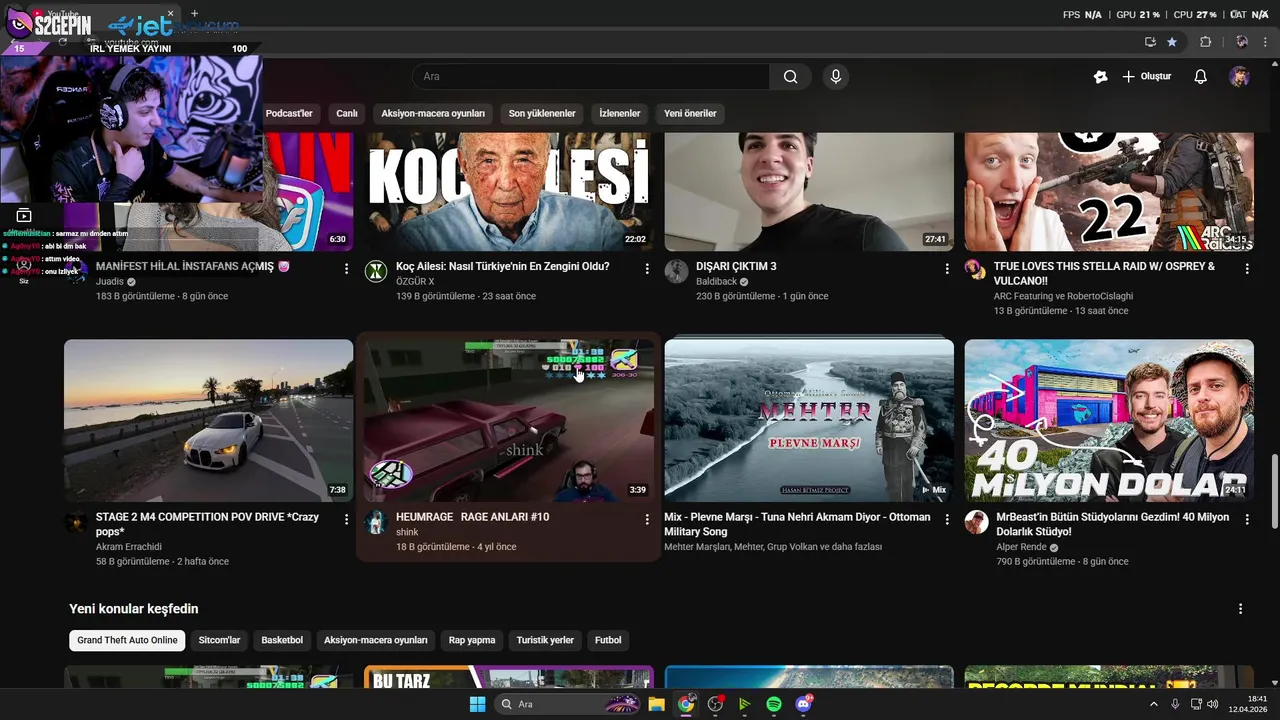The image size is (1280, 720).
Task: Open title Koç Ailesi: Nasıl Türkiye'nin En Zengini Oldu?
Action: coord(503,267)
